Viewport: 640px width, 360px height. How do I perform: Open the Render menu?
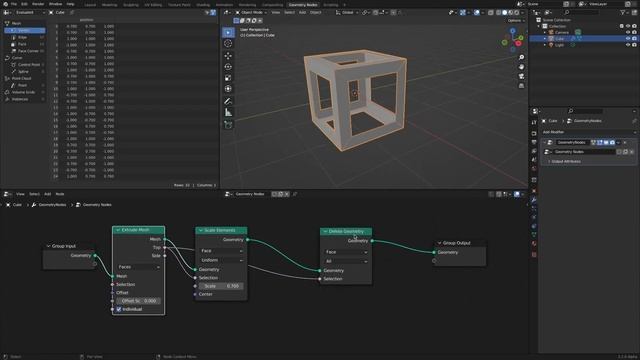point(38,4)
